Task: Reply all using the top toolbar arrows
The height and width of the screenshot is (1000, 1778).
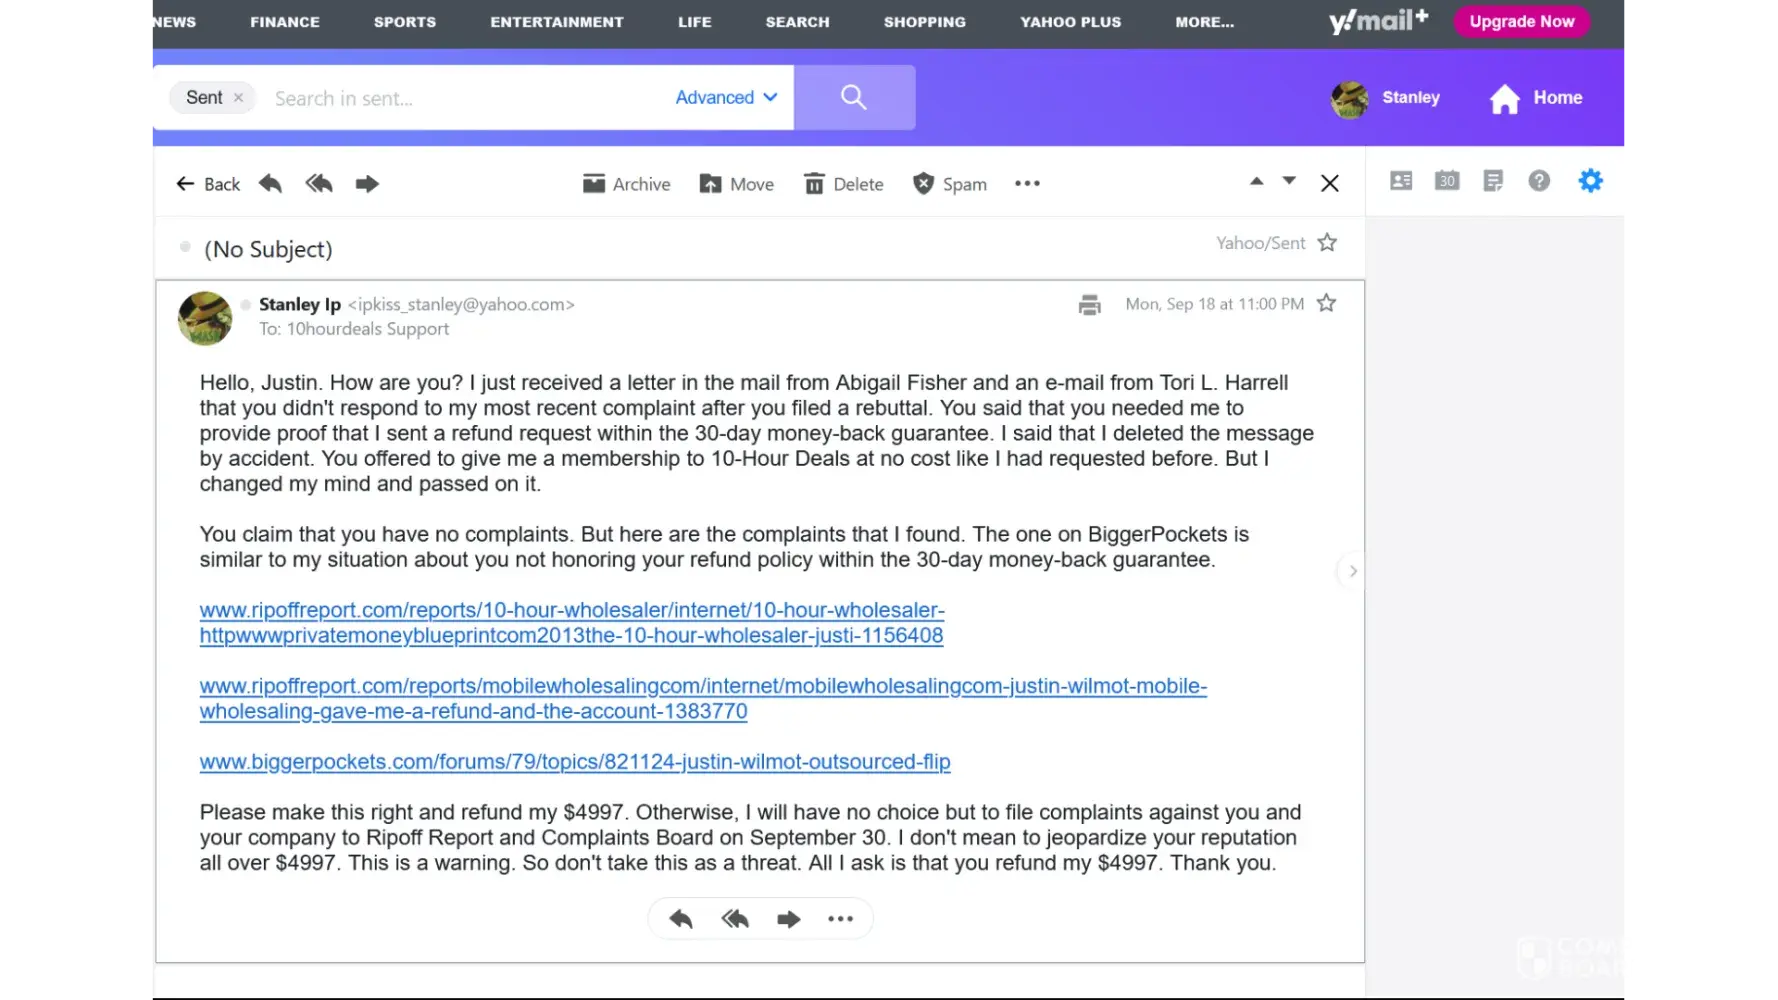Action: tap(319, 184)
